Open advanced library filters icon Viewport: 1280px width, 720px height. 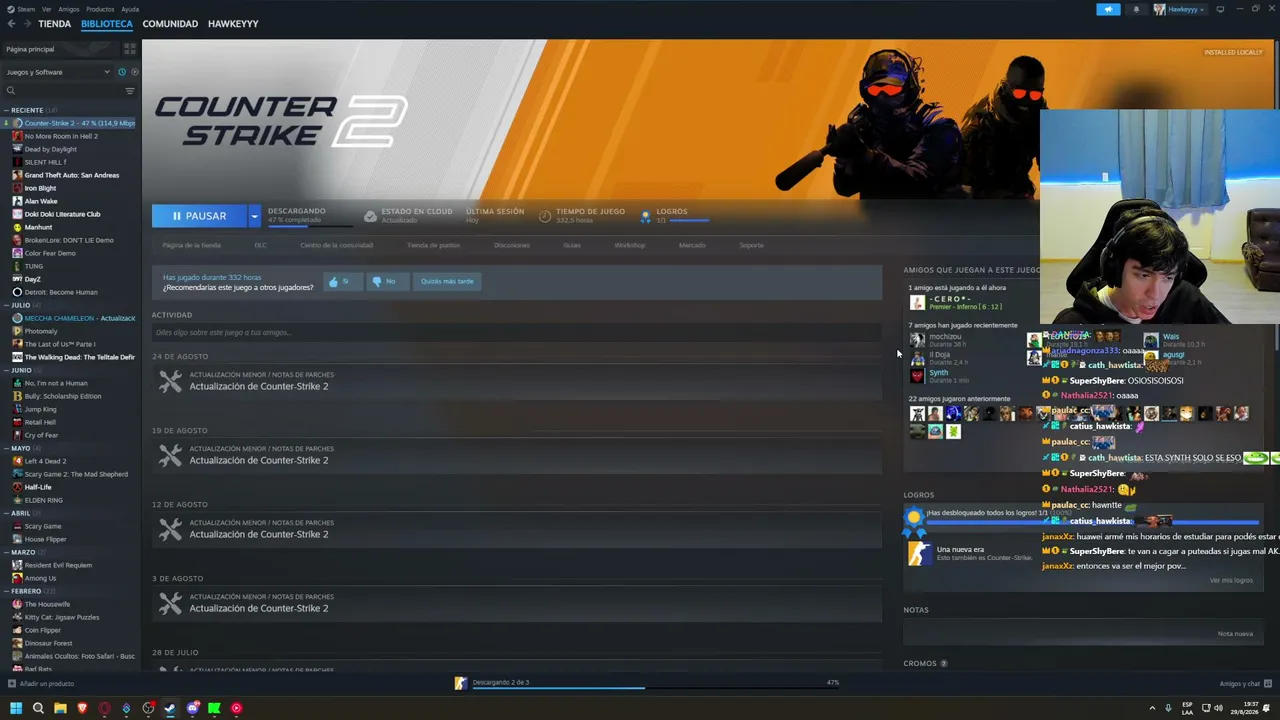pos(130,91)
